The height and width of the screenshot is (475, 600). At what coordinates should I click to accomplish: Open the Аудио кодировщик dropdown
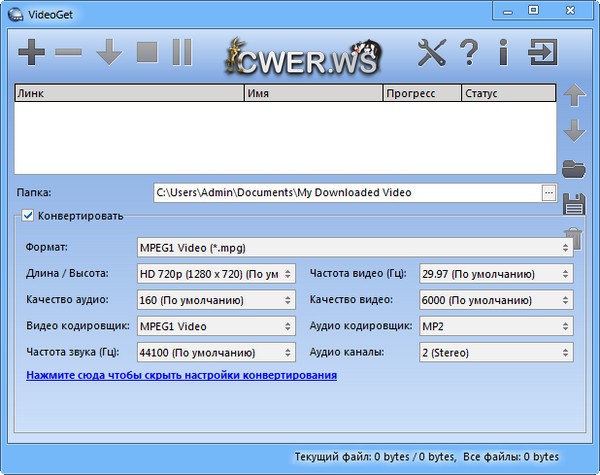(x=495, y=326)
